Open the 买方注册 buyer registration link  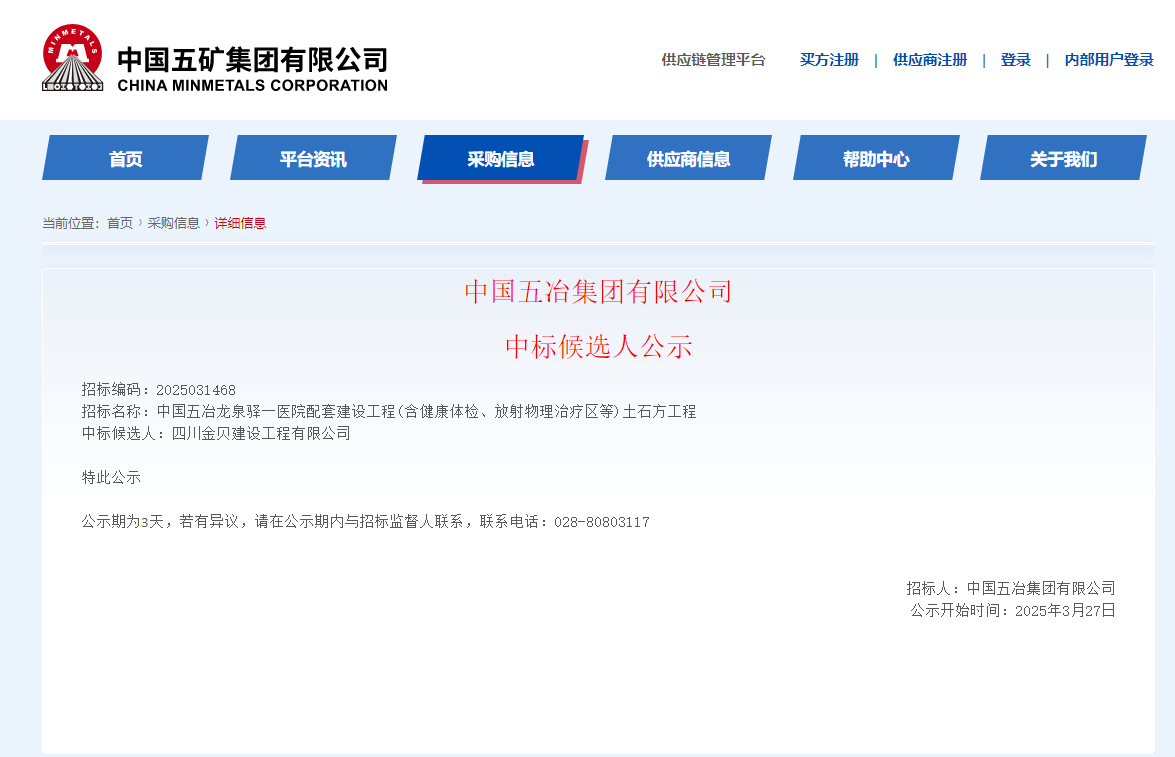pyautogui.click(x=829, y=60)
